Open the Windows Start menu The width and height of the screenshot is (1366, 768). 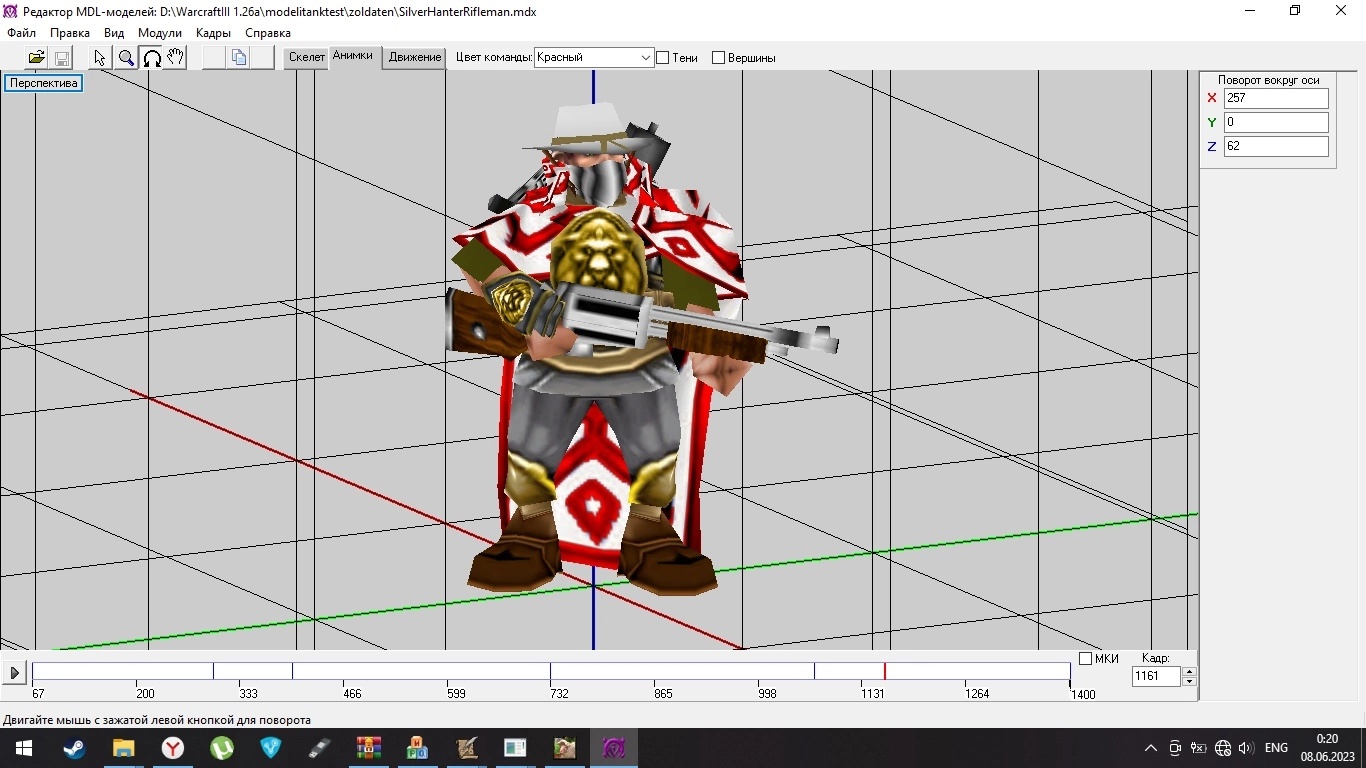(x=24, y=748)
